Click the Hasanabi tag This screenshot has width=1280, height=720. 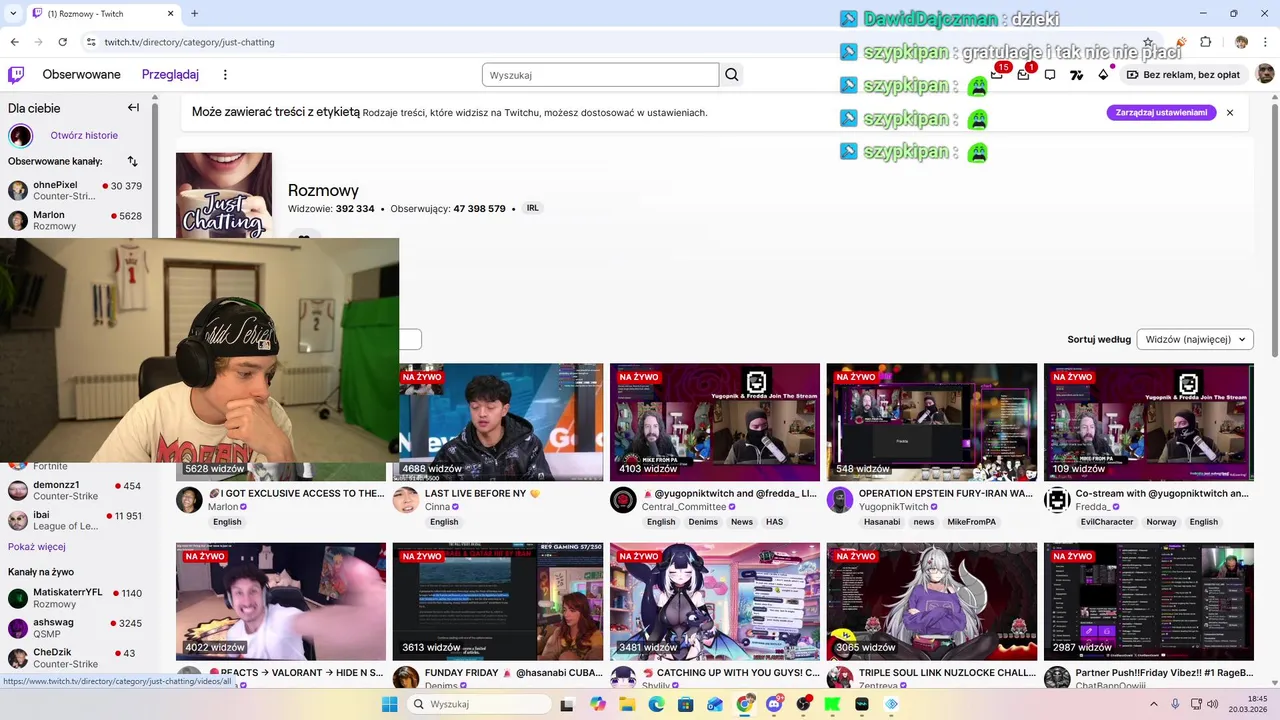pos(882,522)
